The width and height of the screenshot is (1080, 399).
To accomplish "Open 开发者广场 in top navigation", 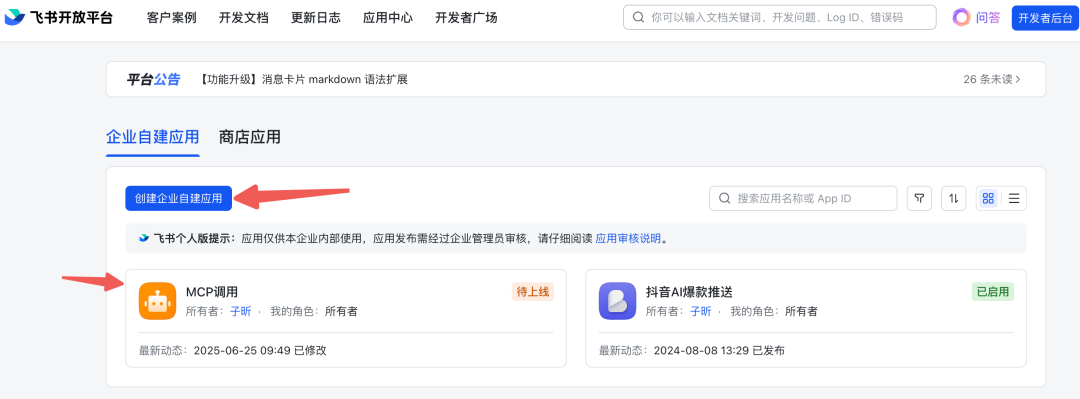I will tap(466, 18).
